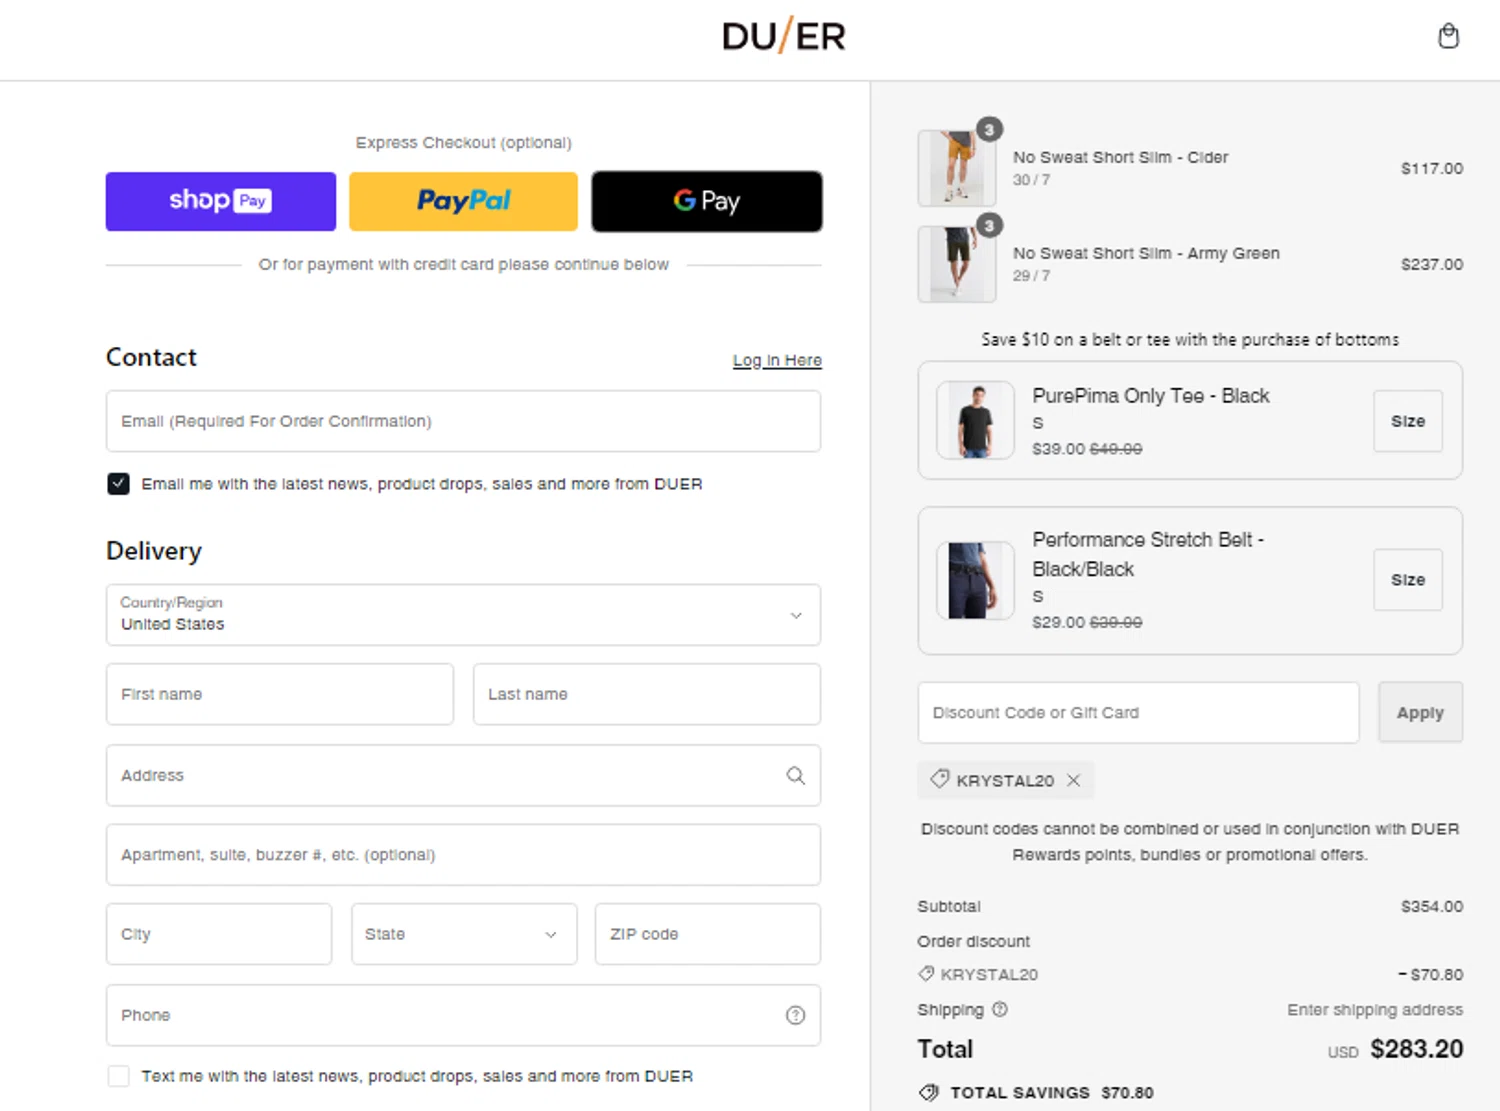Pay with PayPal

463,201
